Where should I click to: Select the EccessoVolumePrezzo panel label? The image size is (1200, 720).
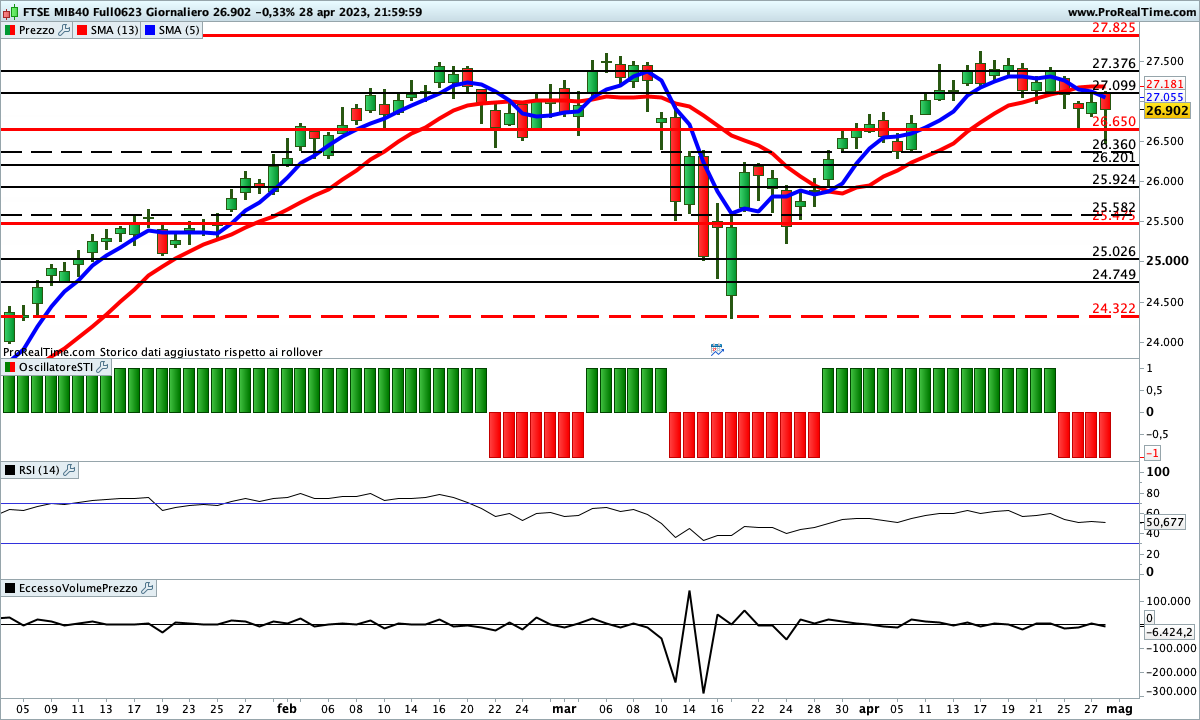point(78,588)
